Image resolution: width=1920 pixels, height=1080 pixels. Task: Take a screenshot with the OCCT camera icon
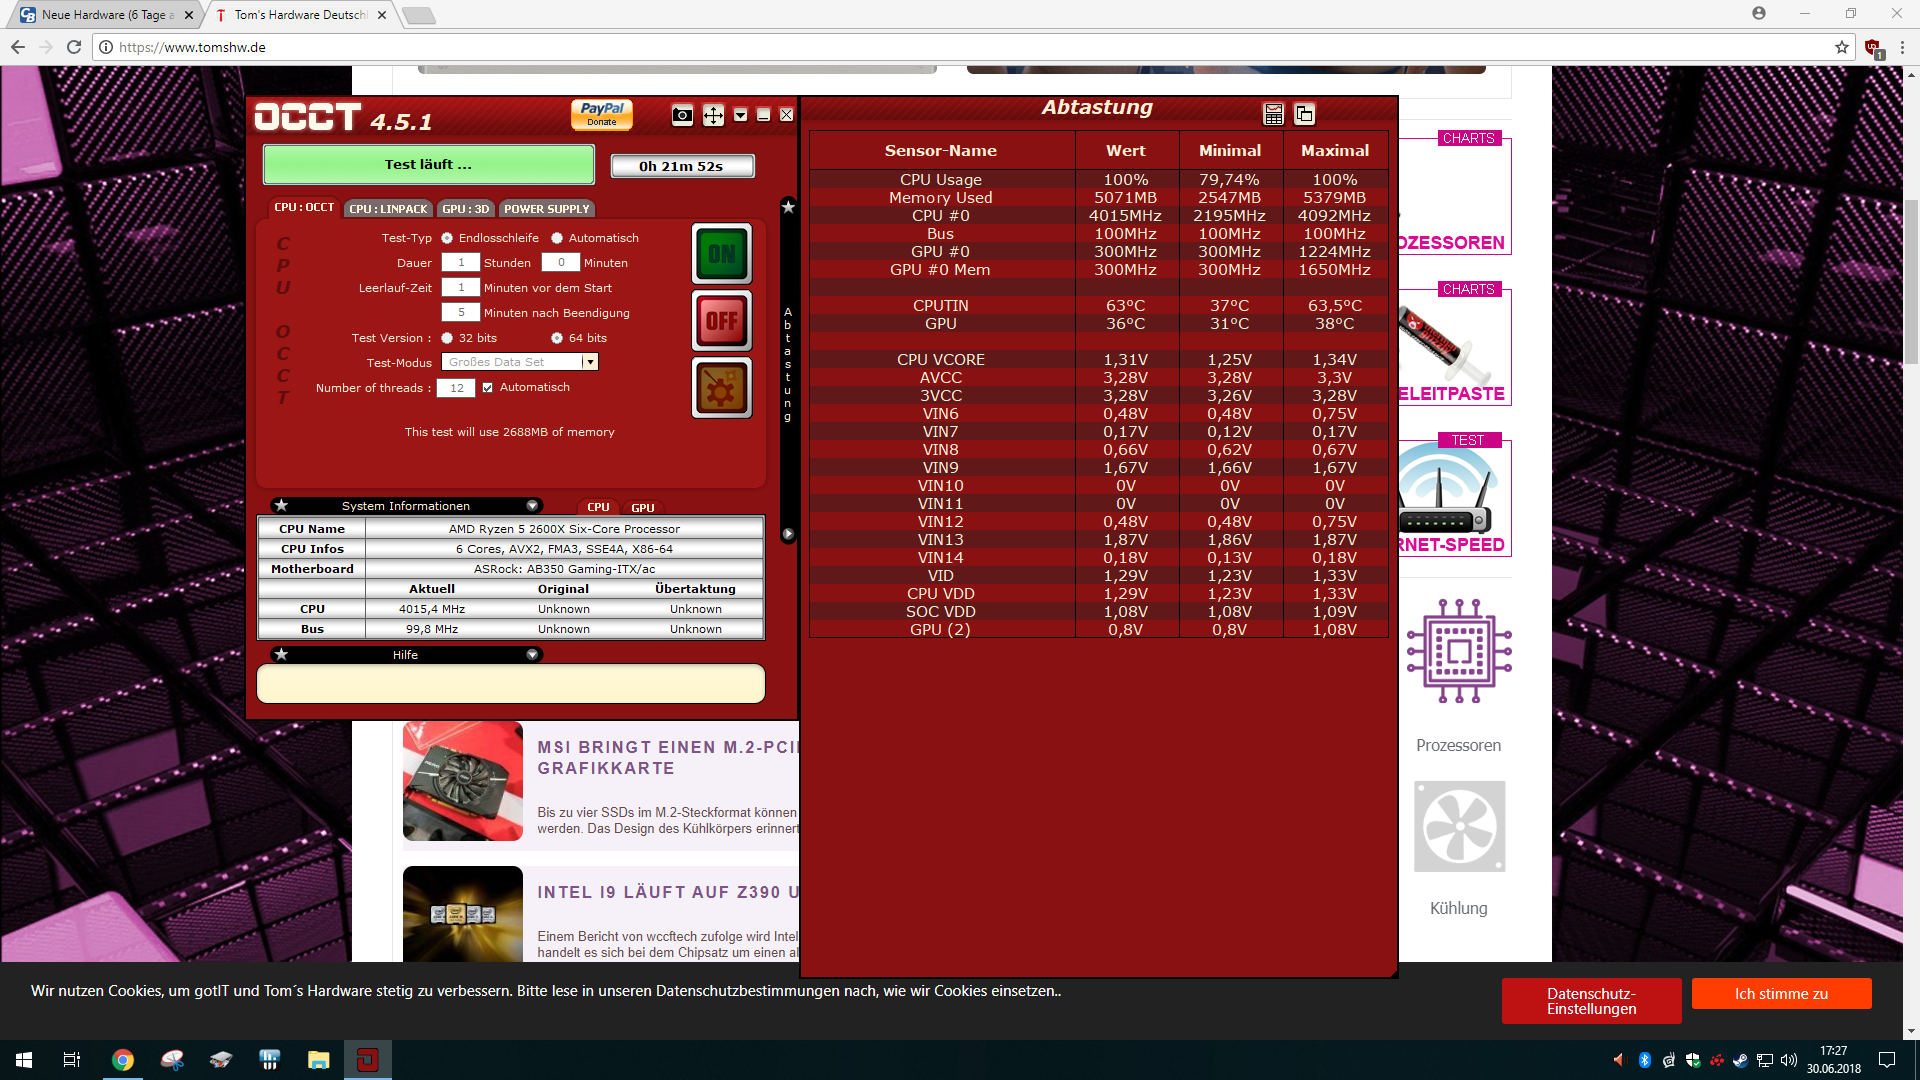point(682,115)
